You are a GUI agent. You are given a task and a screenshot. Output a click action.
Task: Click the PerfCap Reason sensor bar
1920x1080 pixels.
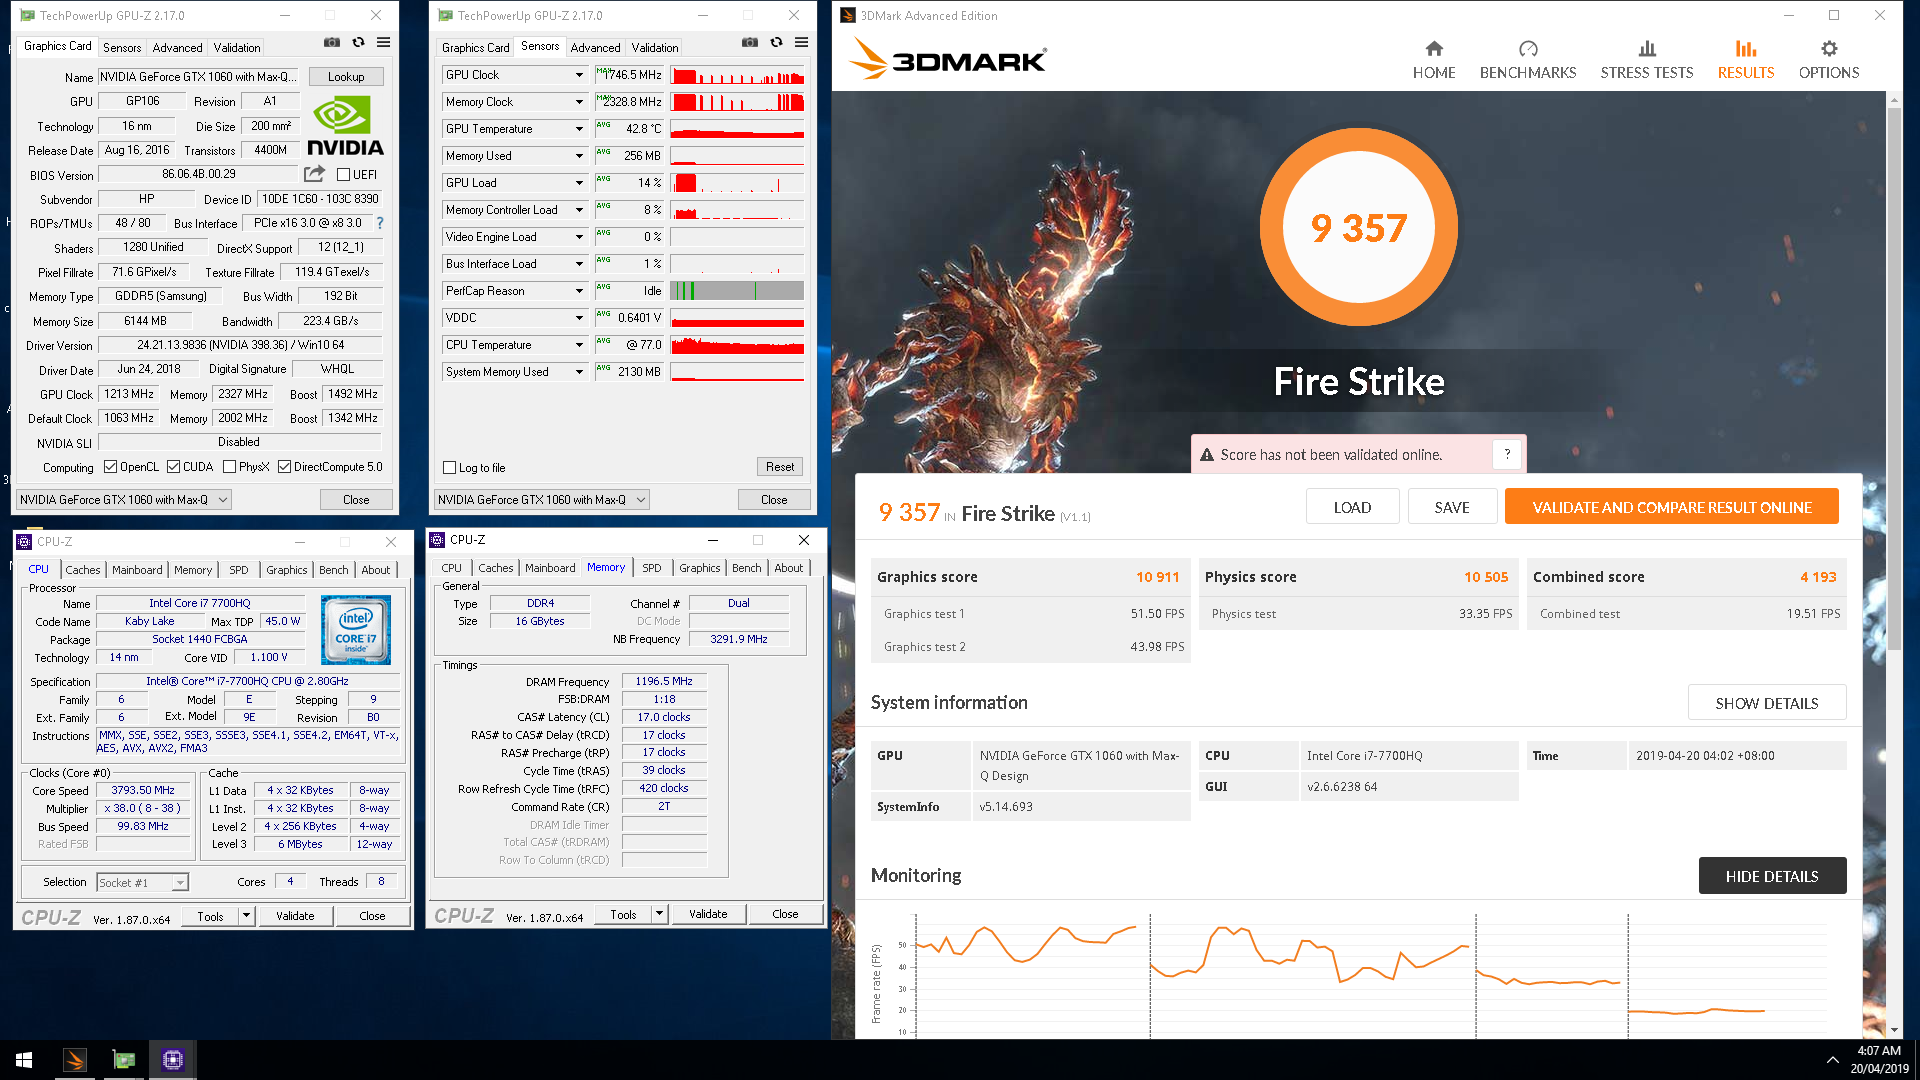(x=737, y=291)
